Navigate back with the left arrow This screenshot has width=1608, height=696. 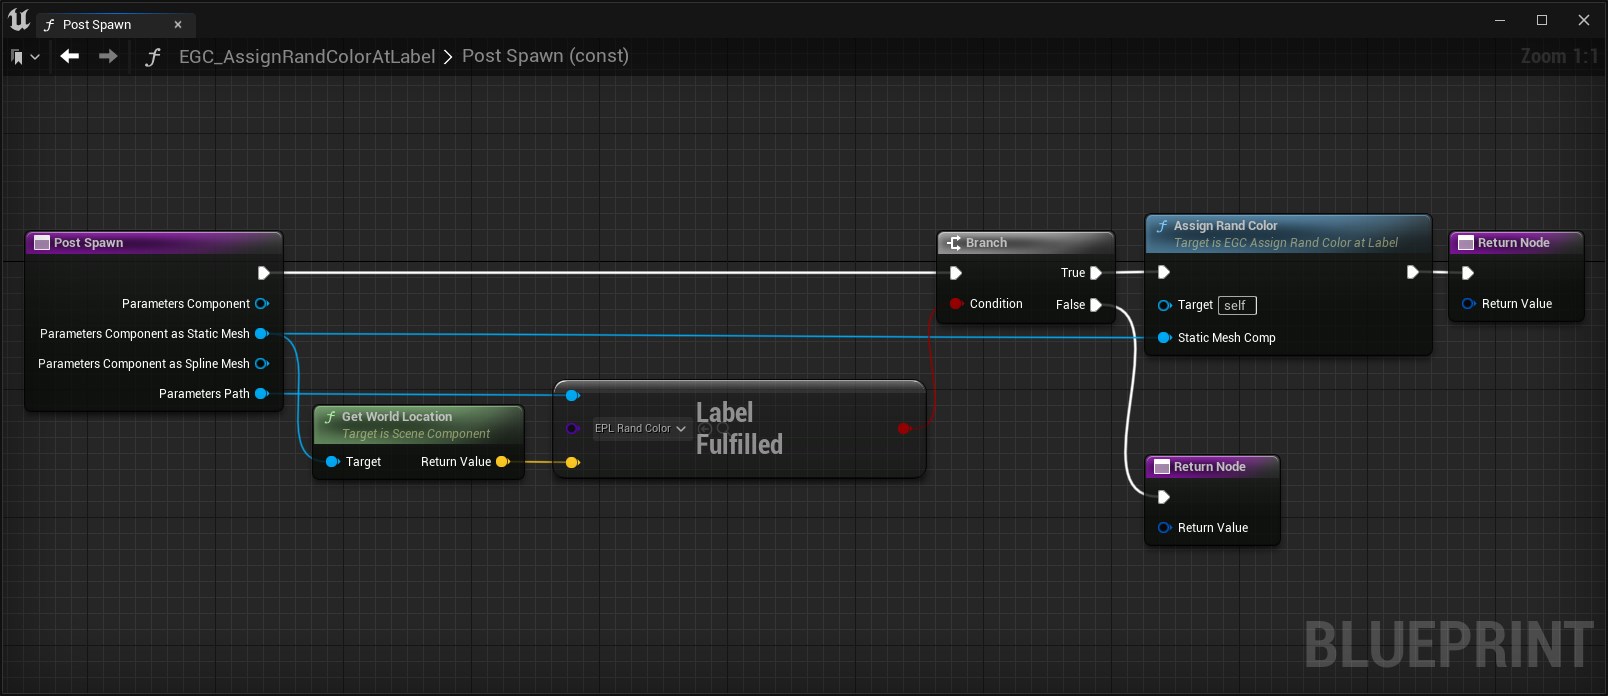tap(69, 57)
